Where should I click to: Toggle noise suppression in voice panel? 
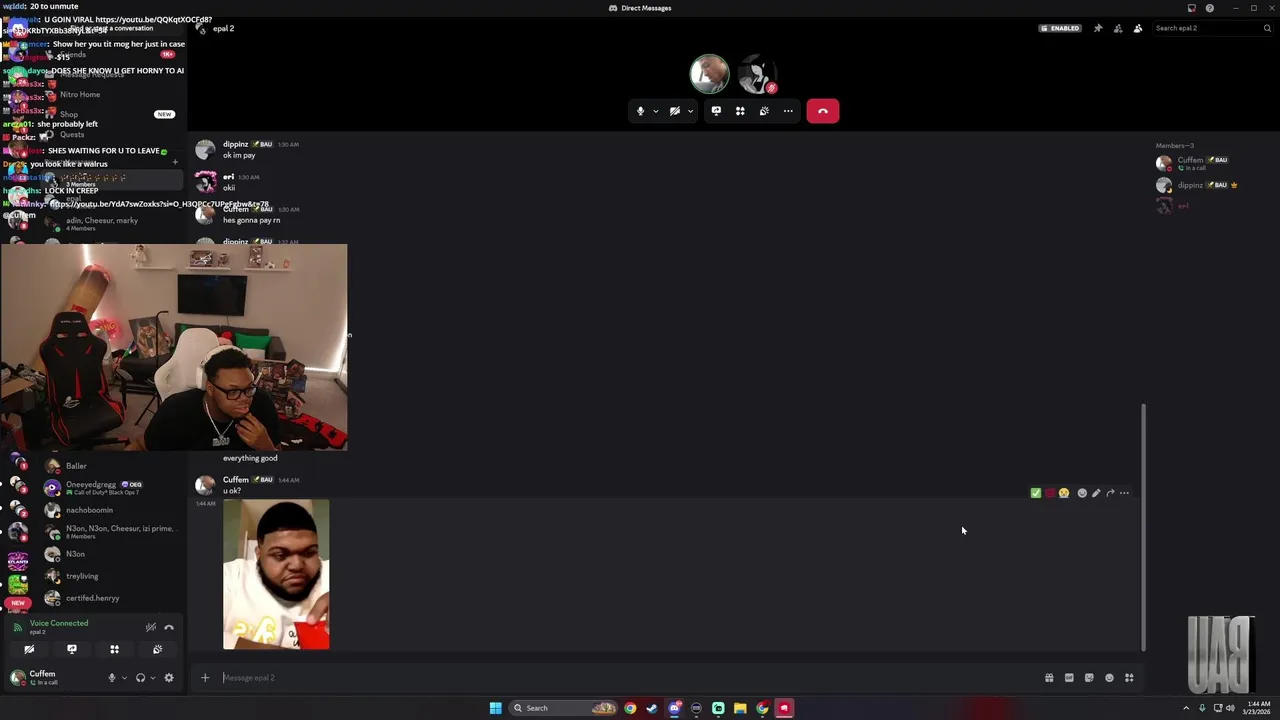click(x=151, y=627)
